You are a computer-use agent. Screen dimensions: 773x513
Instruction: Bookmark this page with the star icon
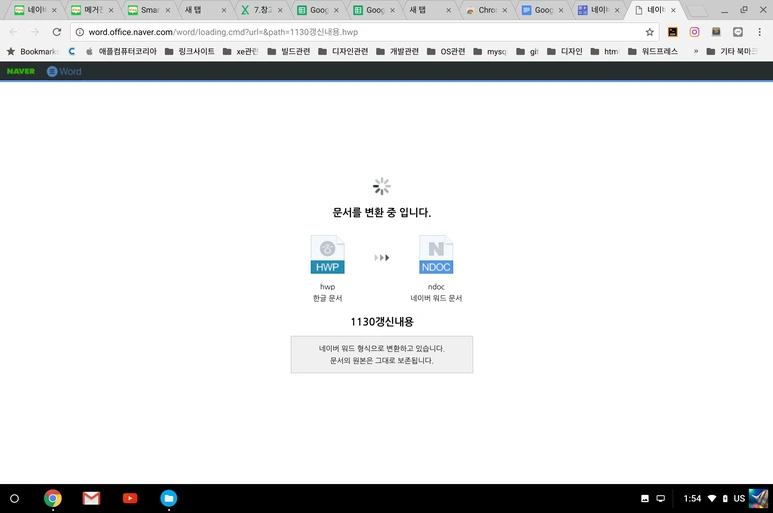pos(650,32)
